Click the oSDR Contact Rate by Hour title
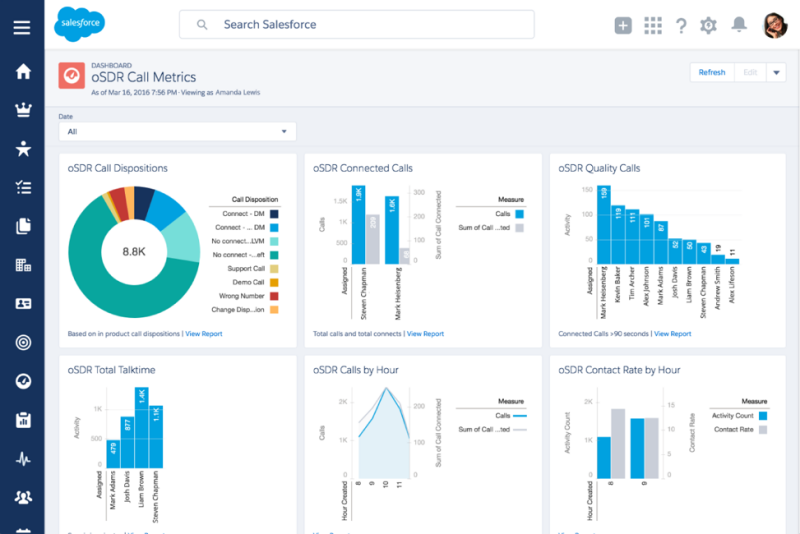 tap(619, 370)
